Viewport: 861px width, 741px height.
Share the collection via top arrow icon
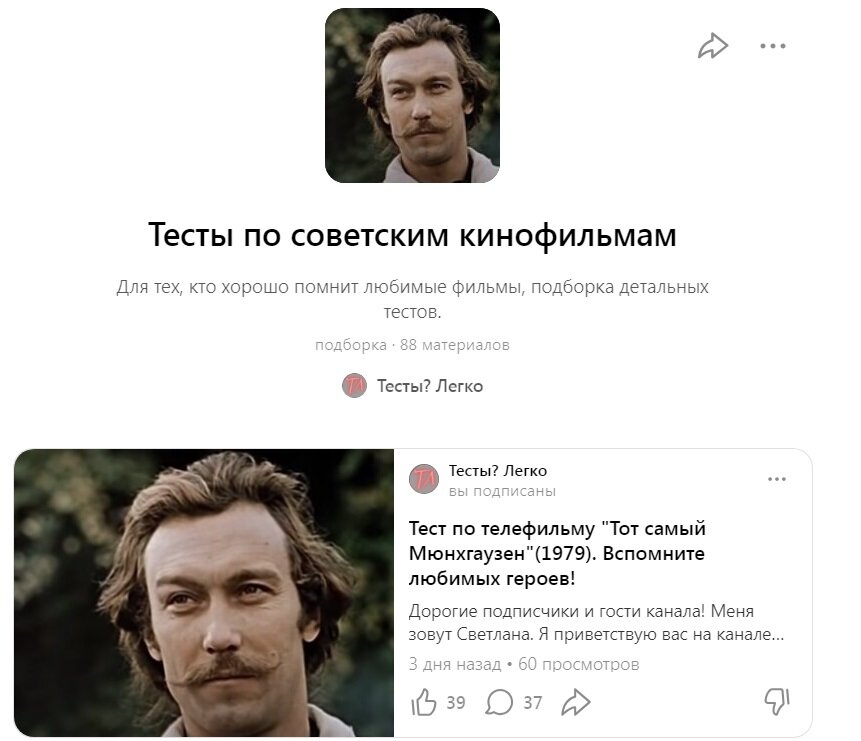(x=712, y=46)
